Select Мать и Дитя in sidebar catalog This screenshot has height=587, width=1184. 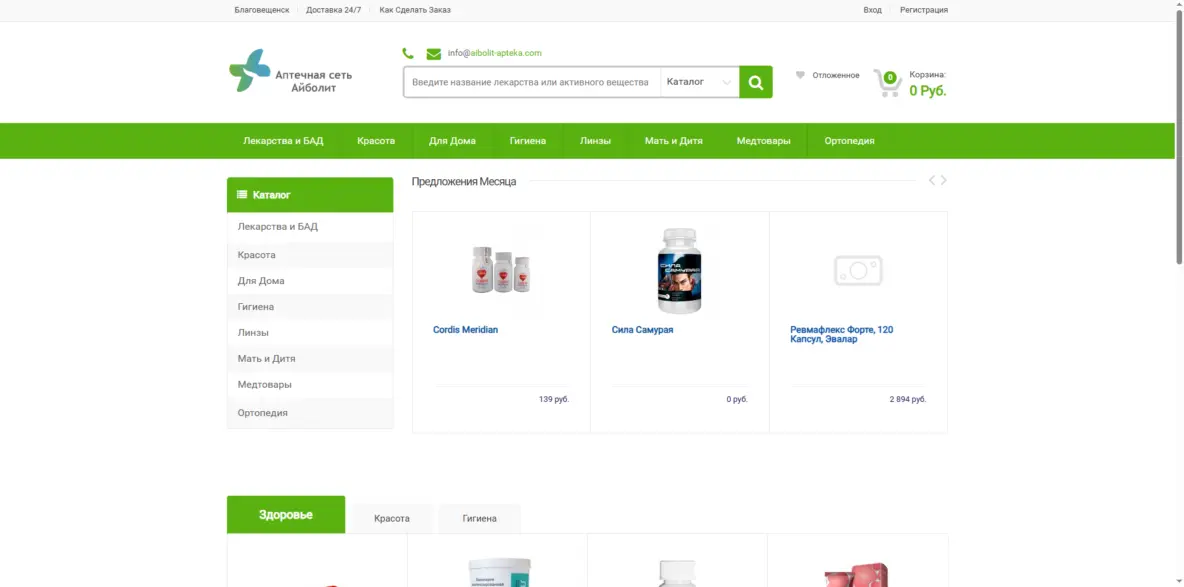(266, 359)
